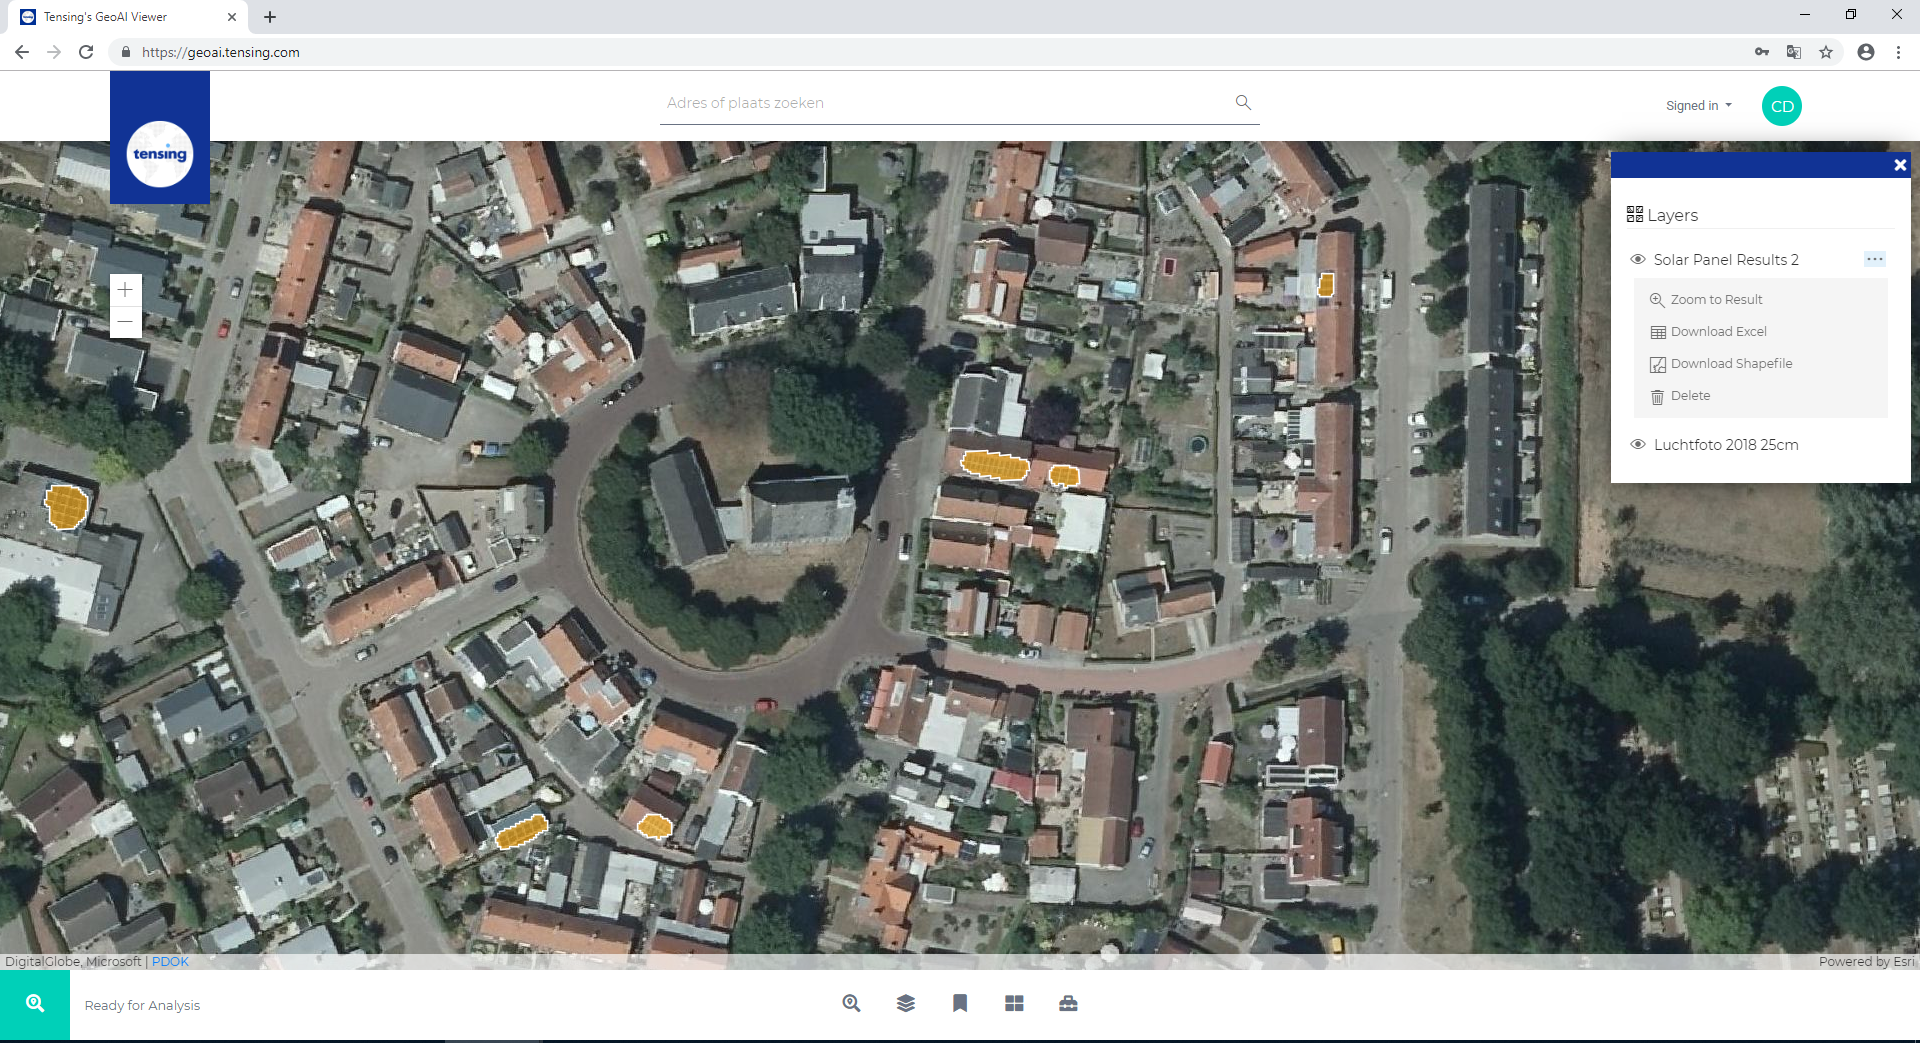Open the layers tool in bottom toolbar

click(906, 1003)
